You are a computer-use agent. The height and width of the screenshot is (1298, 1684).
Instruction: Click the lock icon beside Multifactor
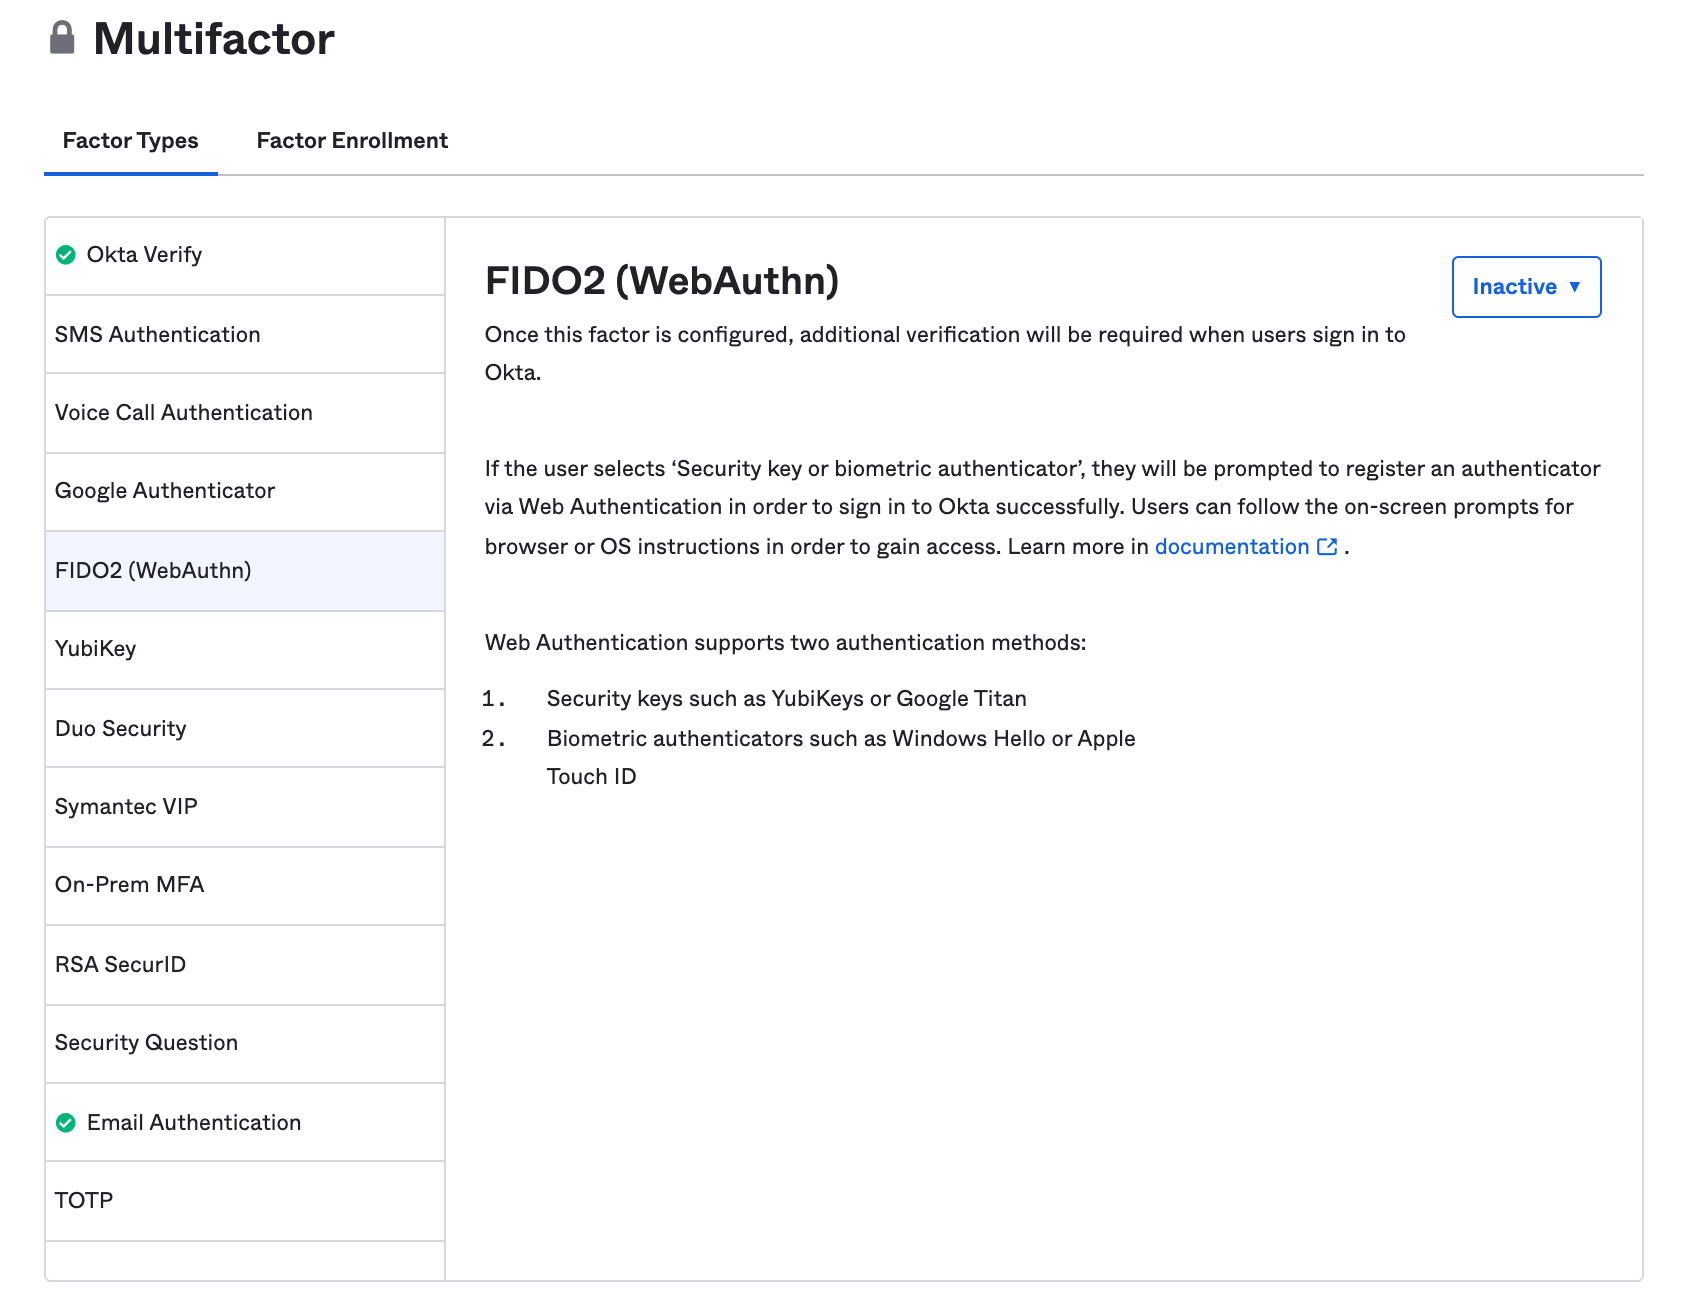pyautogui.click(x=62, y=38)
